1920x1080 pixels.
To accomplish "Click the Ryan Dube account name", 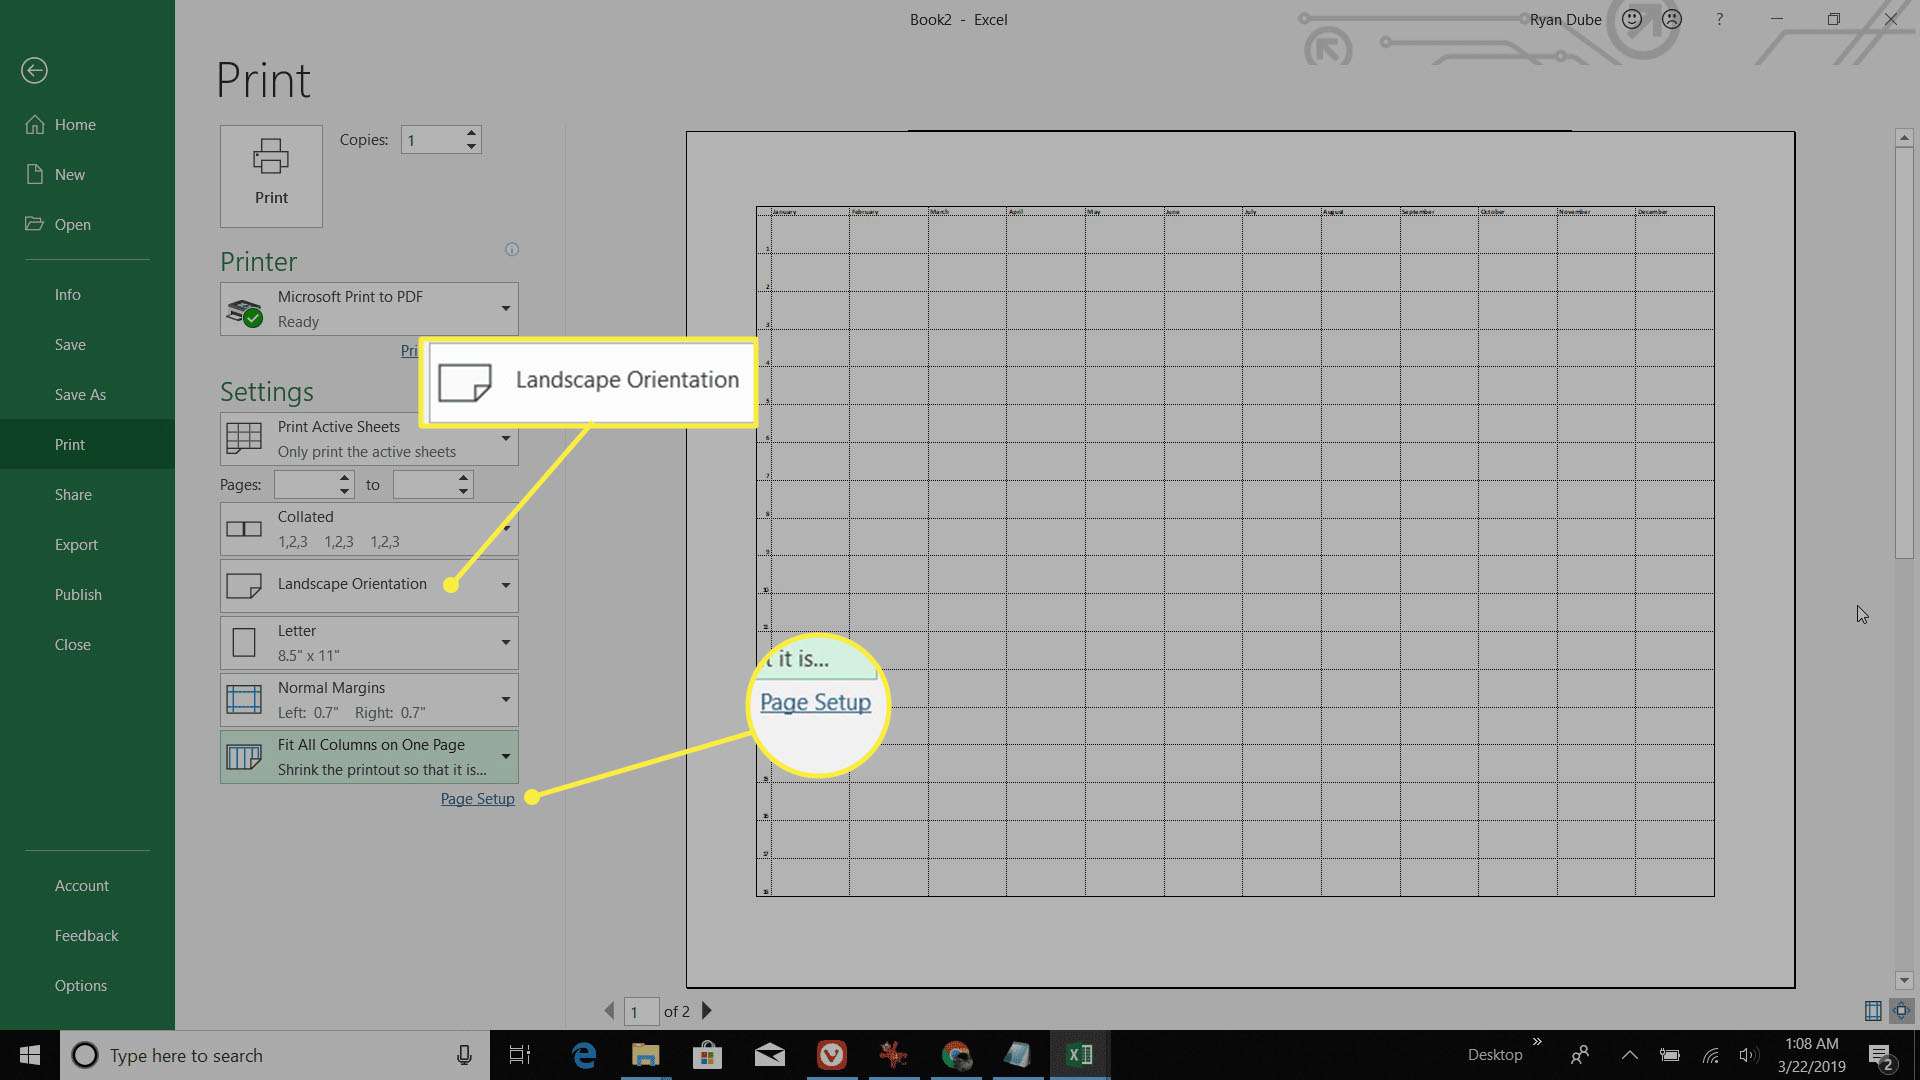I will [1565, 20].
